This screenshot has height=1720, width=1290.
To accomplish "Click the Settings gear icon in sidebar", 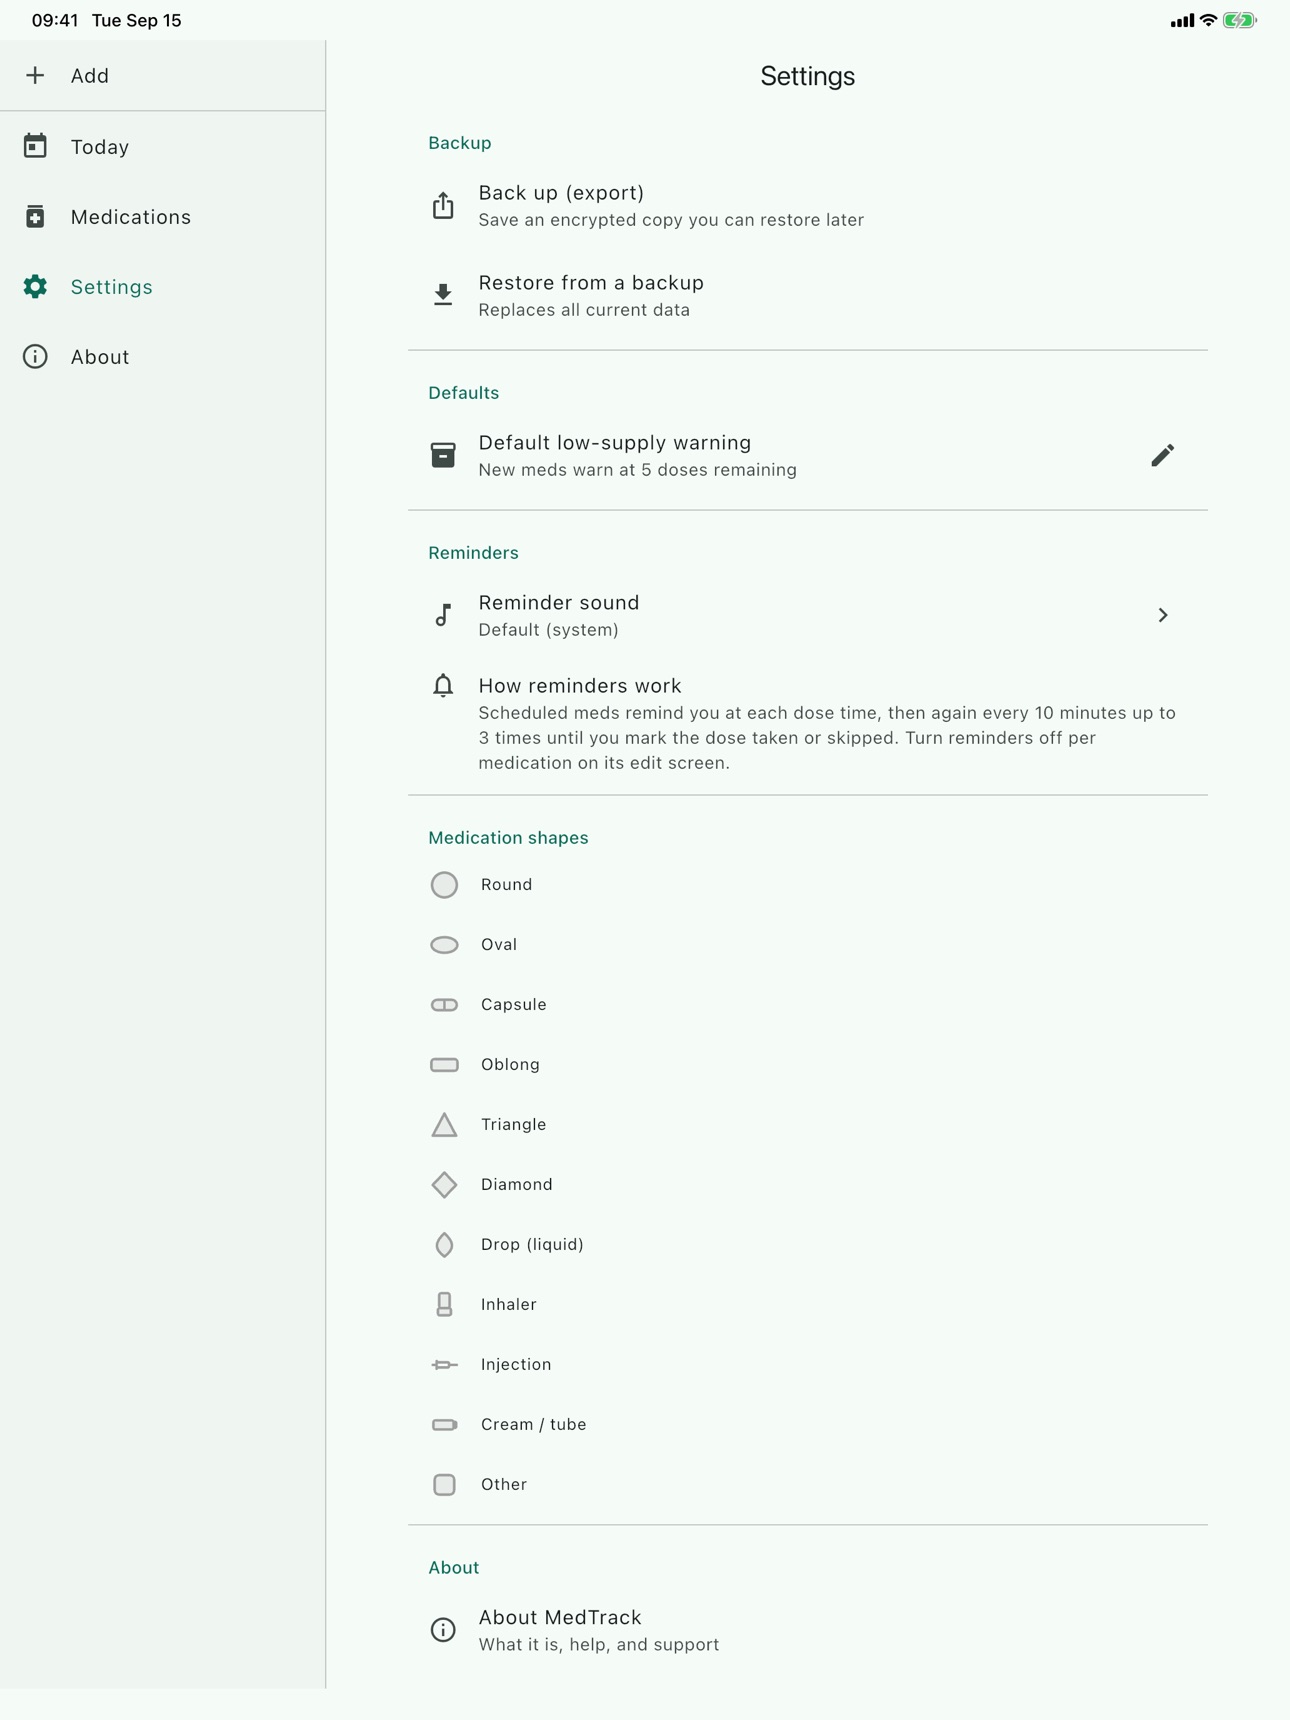I will tap(35, 287).
